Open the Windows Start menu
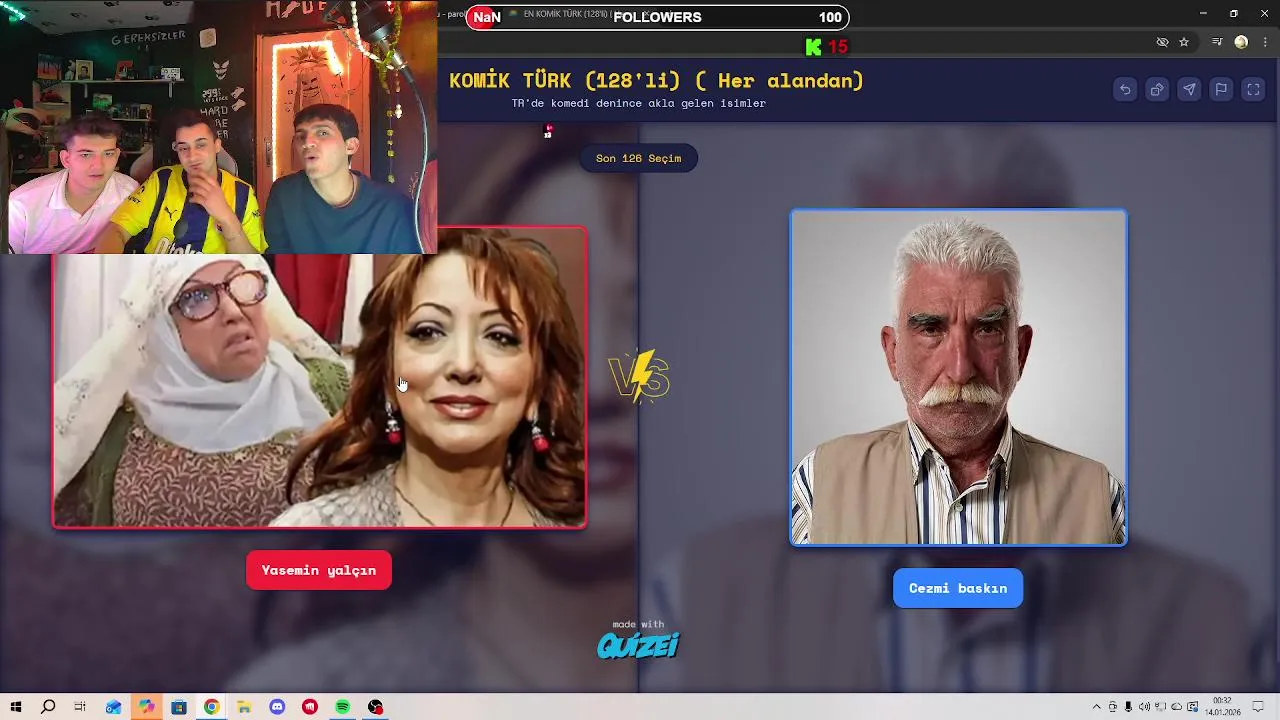 [x=16, y=707]
